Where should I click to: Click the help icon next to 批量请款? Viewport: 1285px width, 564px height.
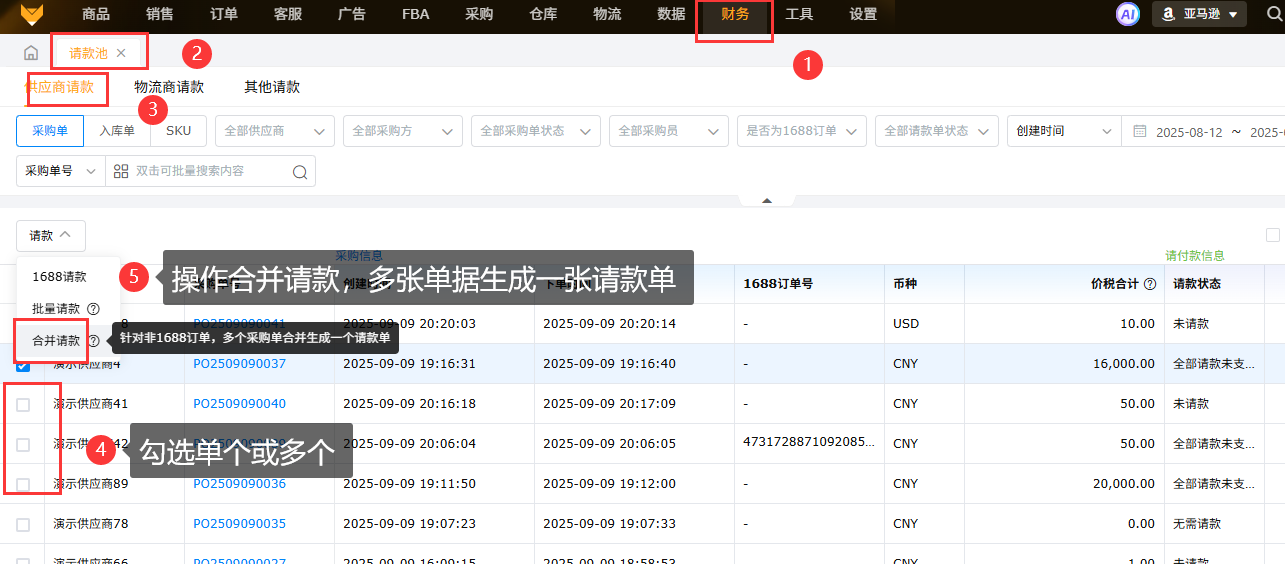pos(94,309)
